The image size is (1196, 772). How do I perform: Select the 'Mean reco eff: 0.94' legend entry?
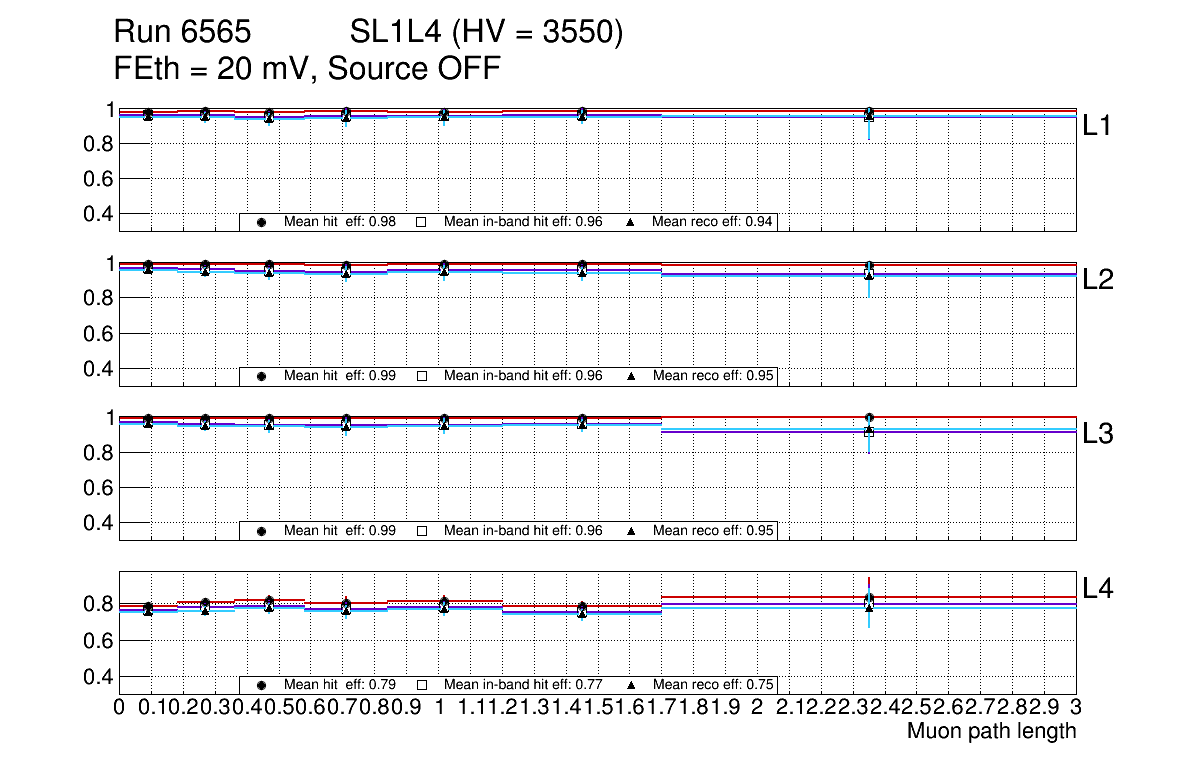click(712, 222)
